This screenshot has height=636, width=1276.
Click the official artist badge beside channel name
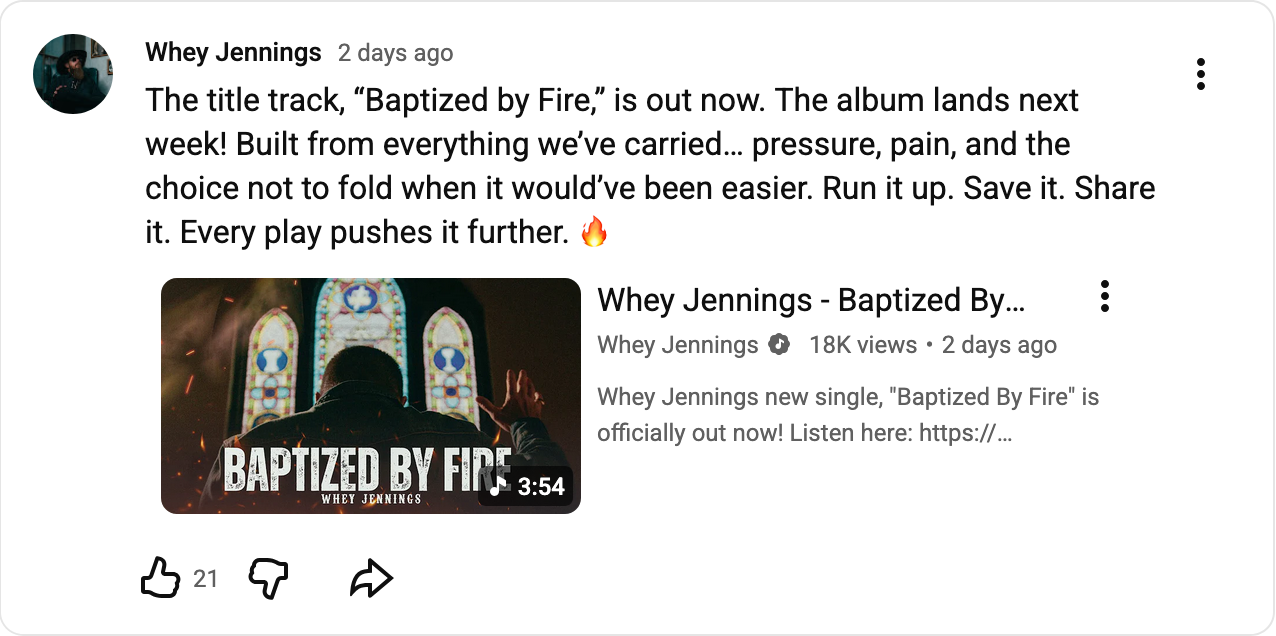click(x=779, y=345)
